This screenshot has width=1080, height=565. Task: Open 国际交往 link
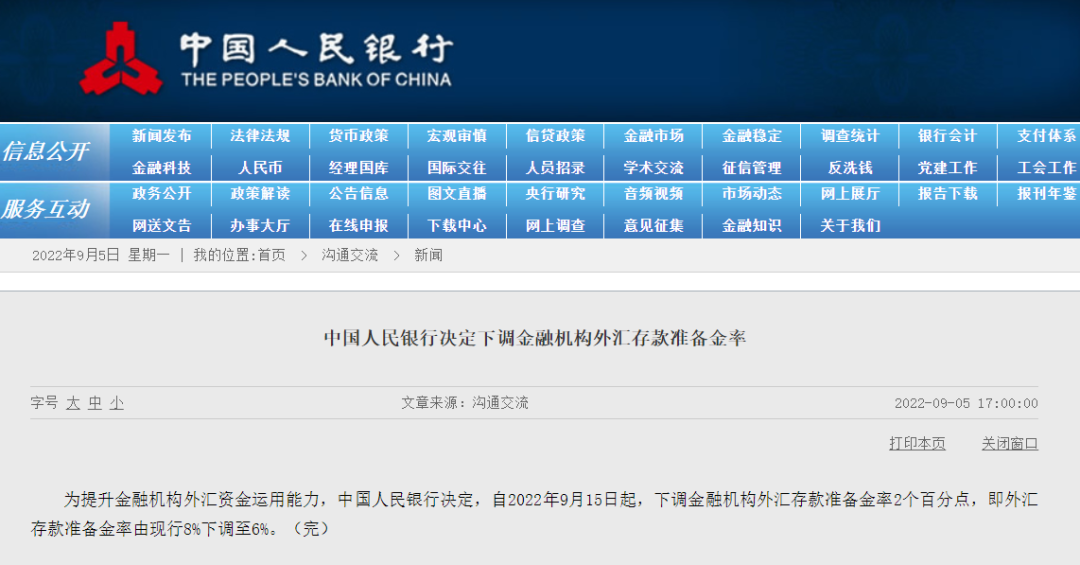457,167
